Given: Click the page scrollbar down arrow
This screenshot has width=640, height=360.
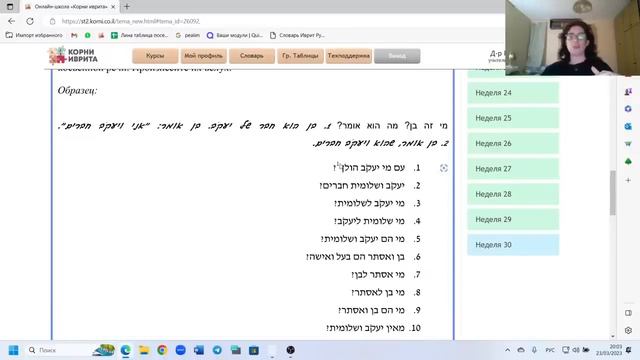Looking at the screenshot, I should [613, 336].
